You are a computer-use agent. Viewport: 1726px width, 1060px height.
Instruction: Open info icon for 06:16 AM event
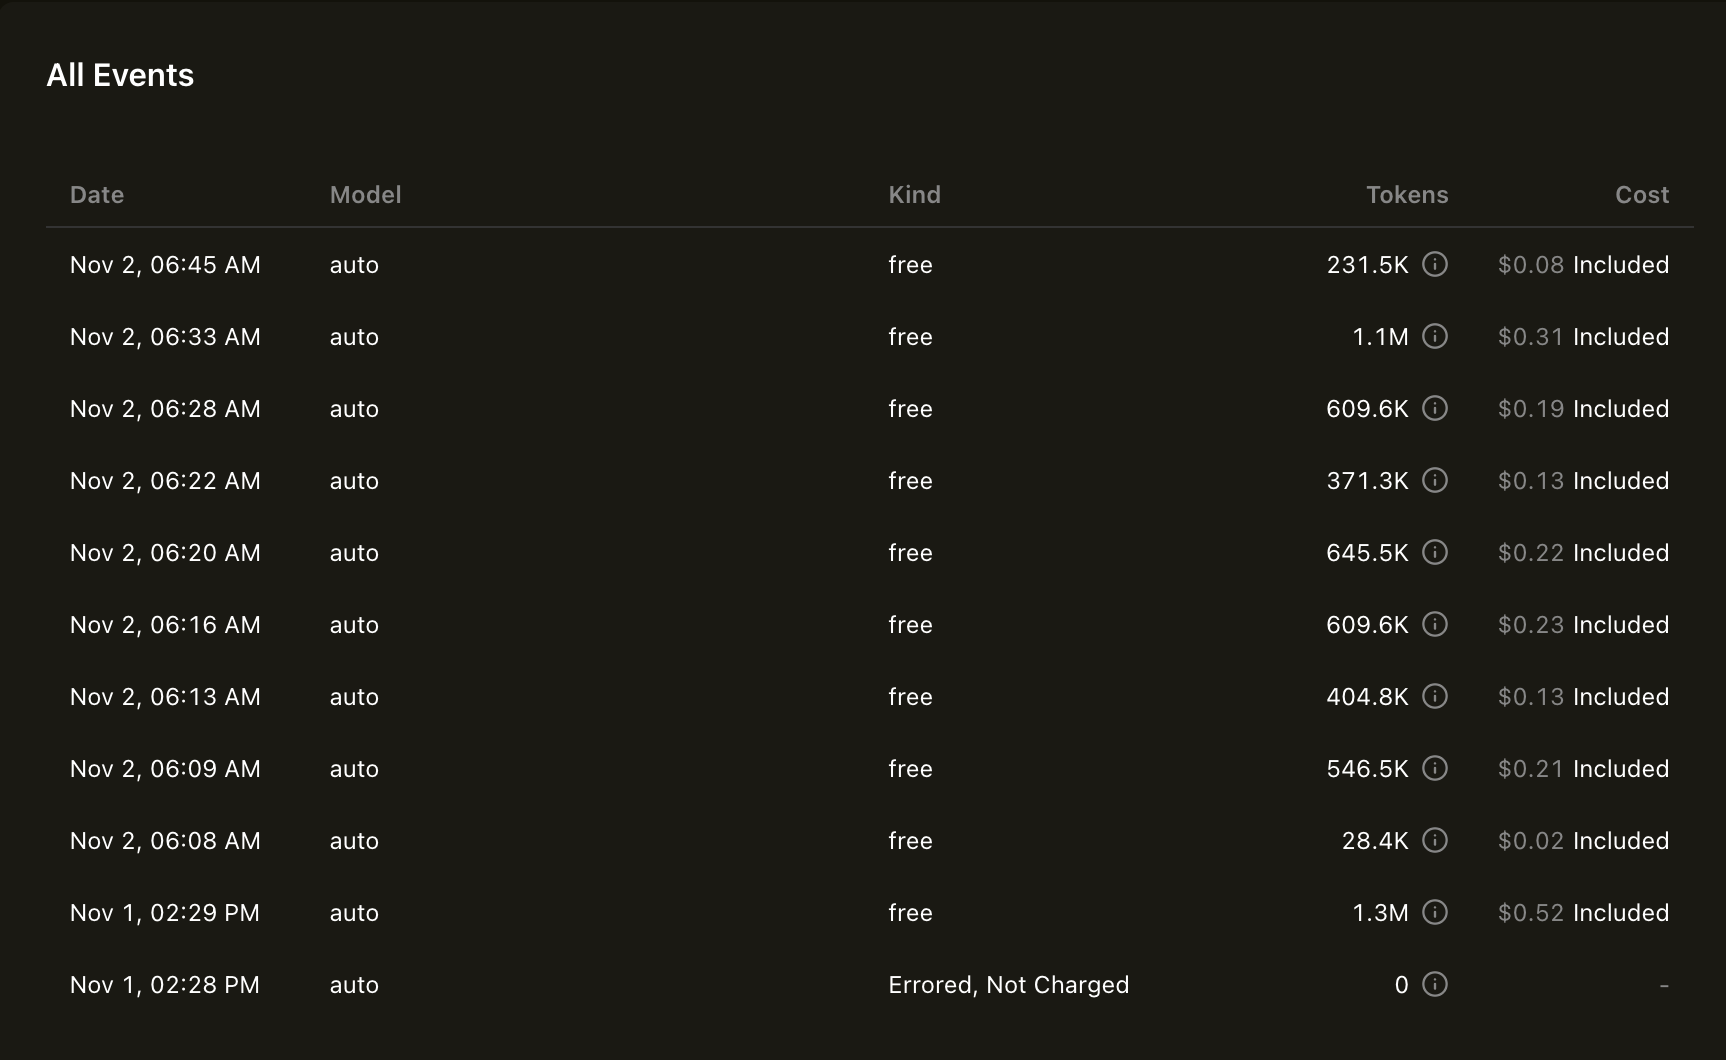tap(1435, 624)
